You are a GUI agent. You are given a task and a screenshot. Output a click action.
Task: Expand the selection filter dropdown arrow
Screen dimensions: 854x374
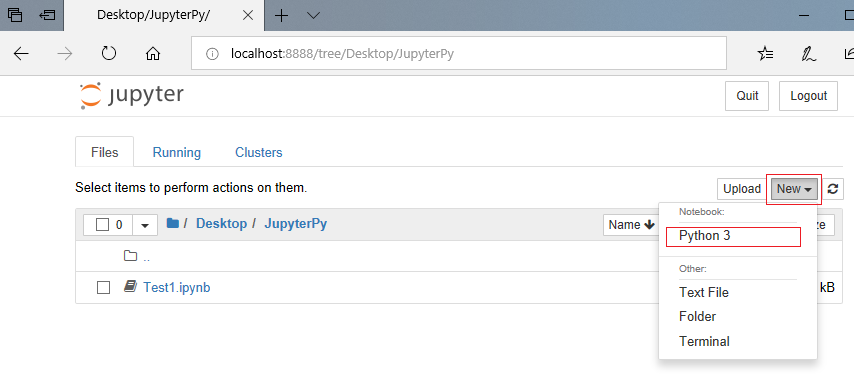click(145, 225)
